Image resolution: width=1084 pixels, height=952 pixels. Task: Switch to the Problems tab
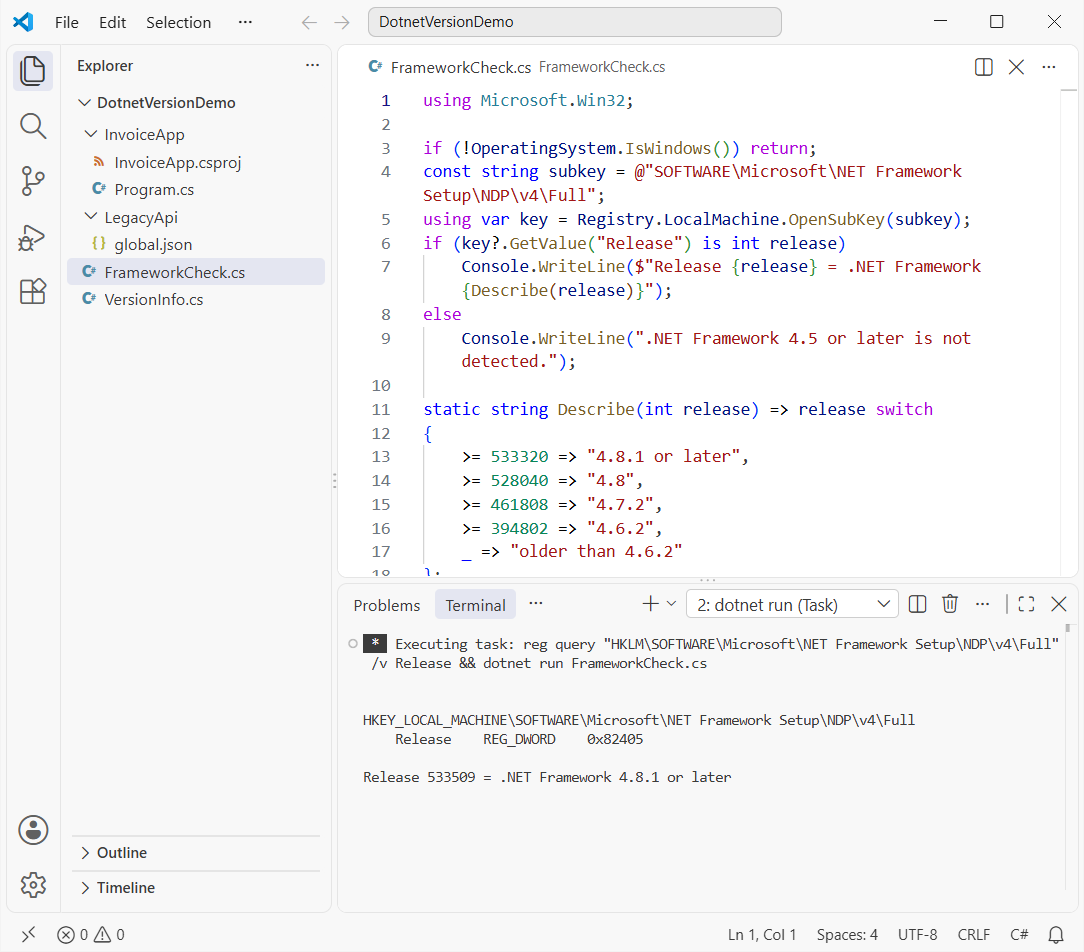tap(386, 605)
